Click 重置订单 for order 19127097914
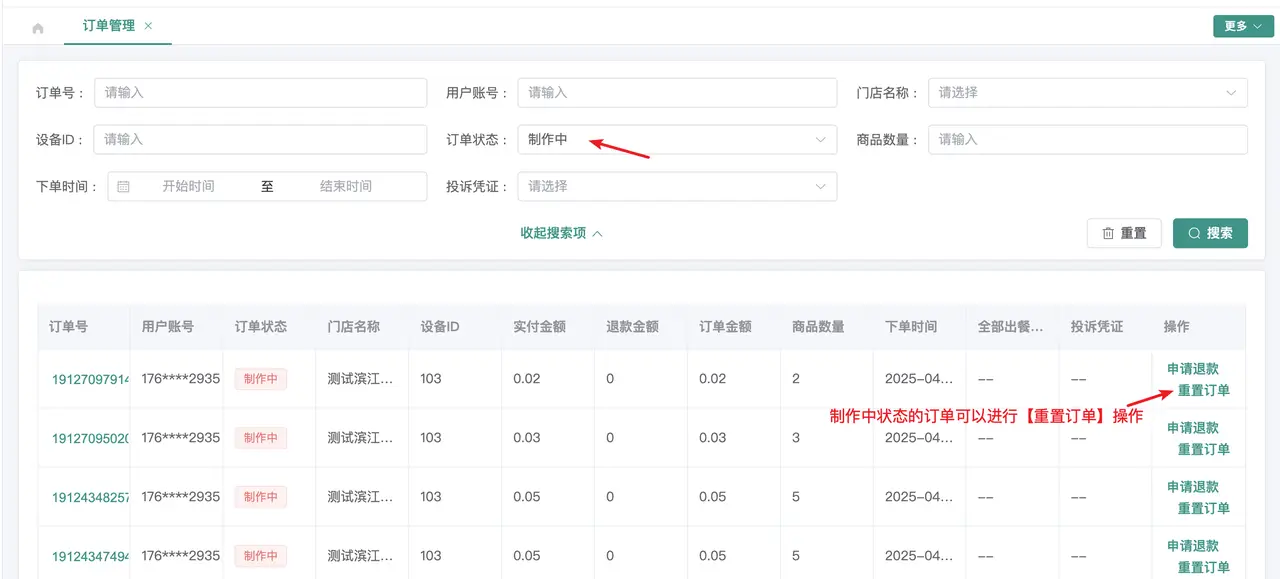Screen dimensions: 1280x579 [1204, 390]
